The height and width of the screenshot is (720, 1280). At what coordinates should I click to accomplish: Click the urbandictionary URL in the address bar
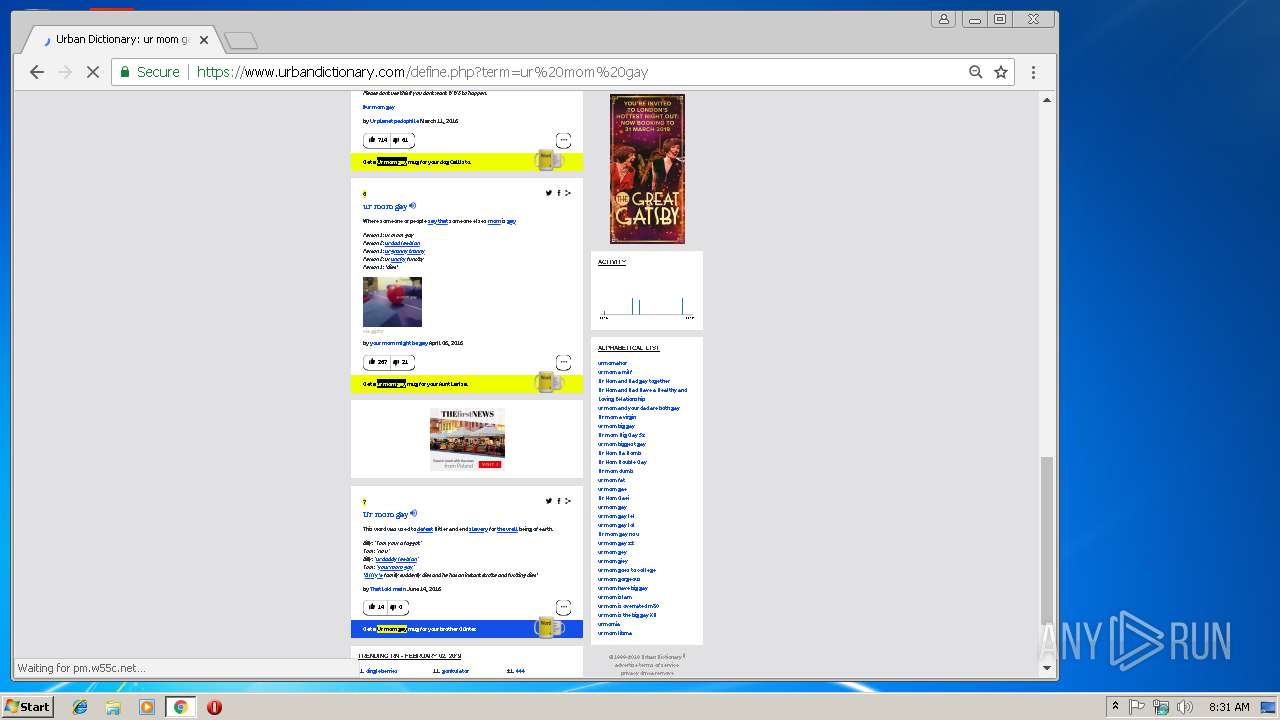click(422, 72)
